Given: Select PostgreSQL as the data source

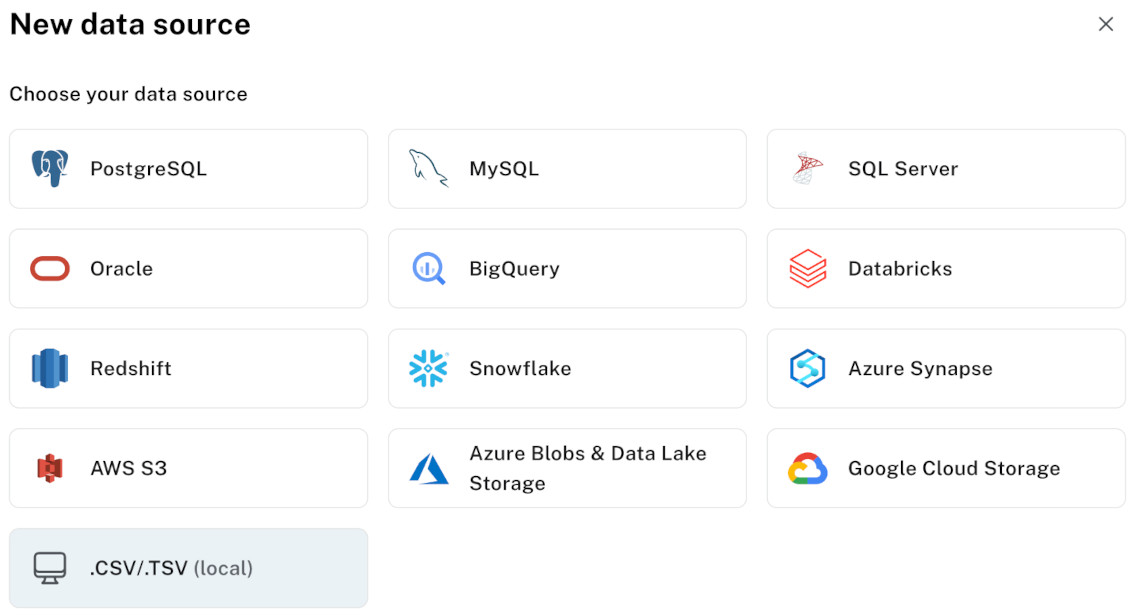Looking at the screenshot, I should [188, 168].
